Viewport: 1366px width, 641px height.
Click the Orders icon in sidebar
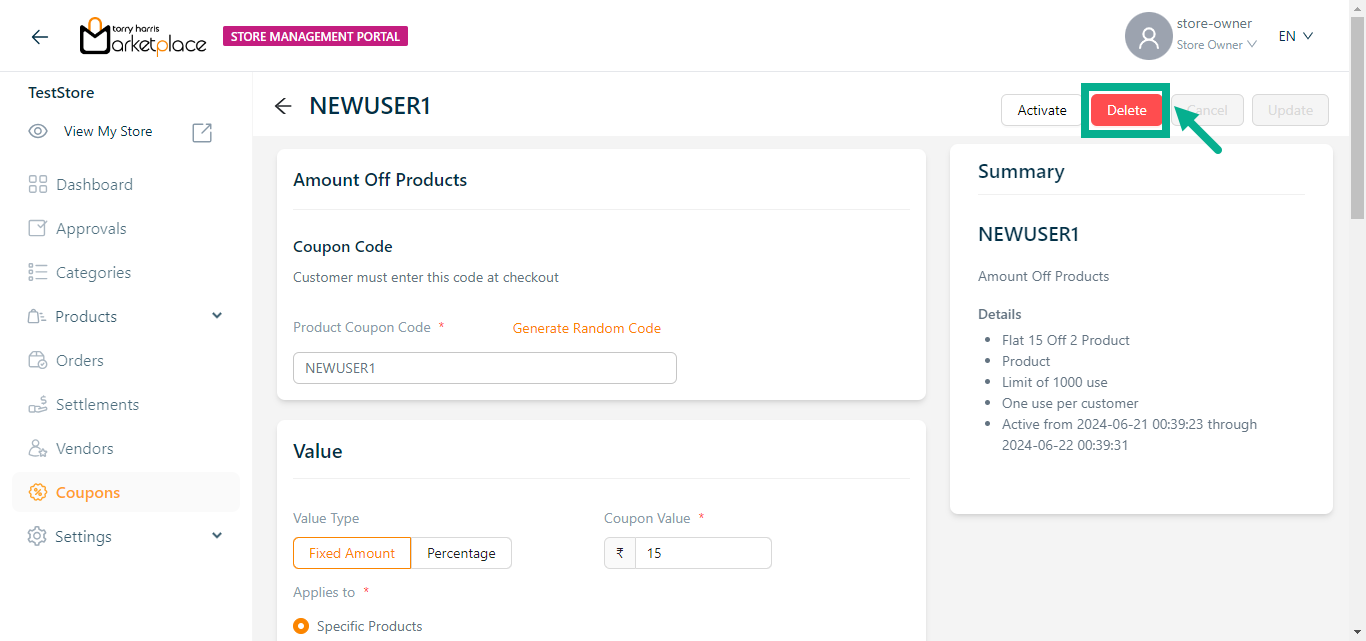(38, 360)
